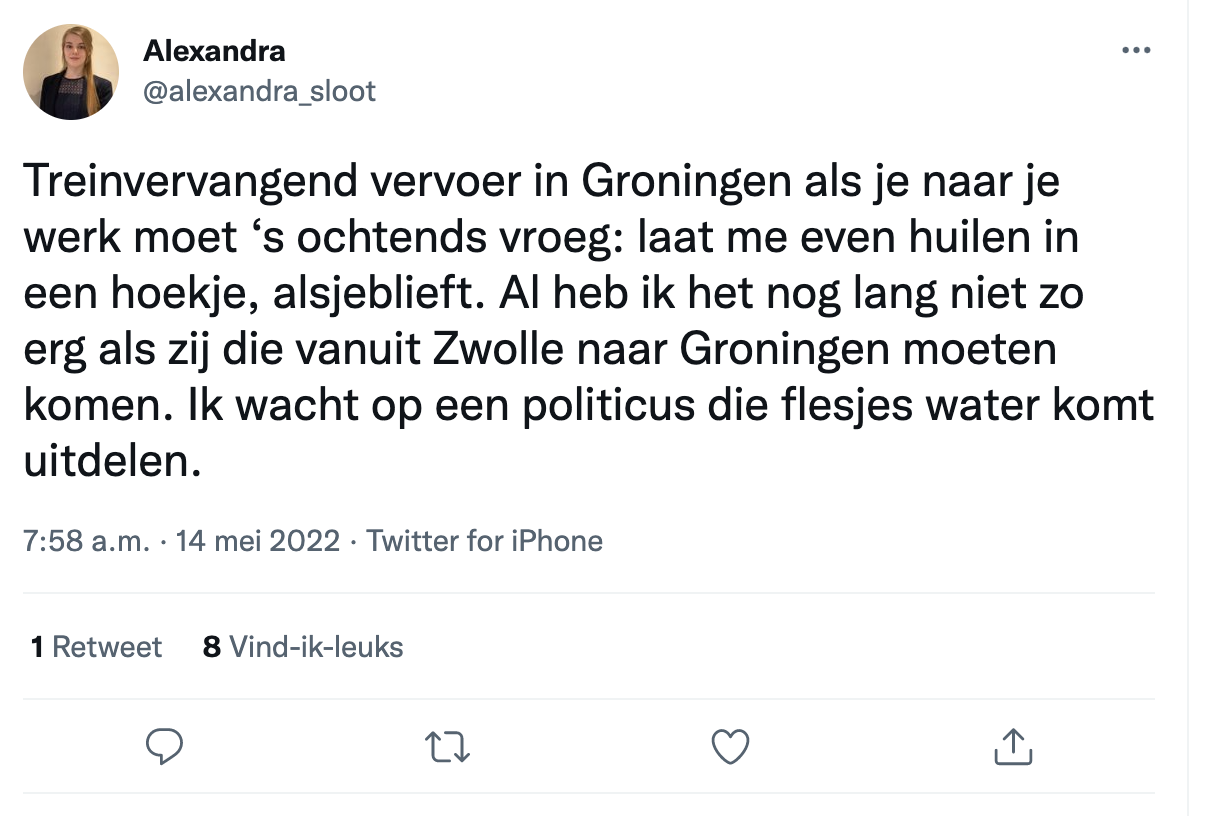Retweet this post using the arrows icon
1222x816 pixels.
point(448,747)
